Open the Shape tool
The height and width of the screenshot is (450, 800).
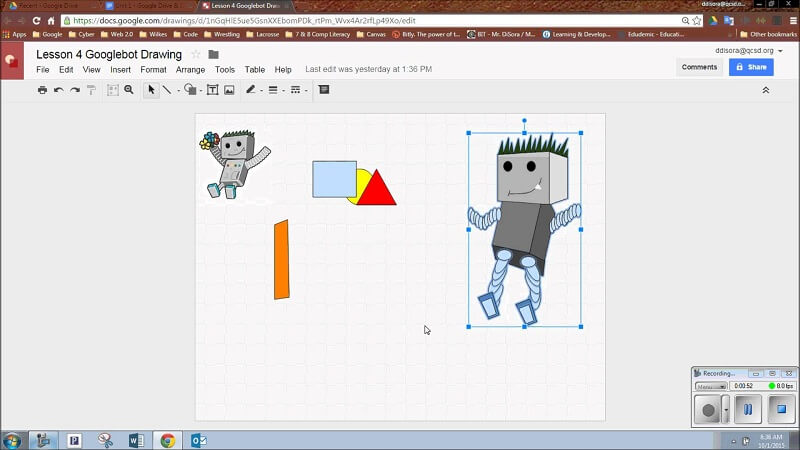click(x=190, y=90)
